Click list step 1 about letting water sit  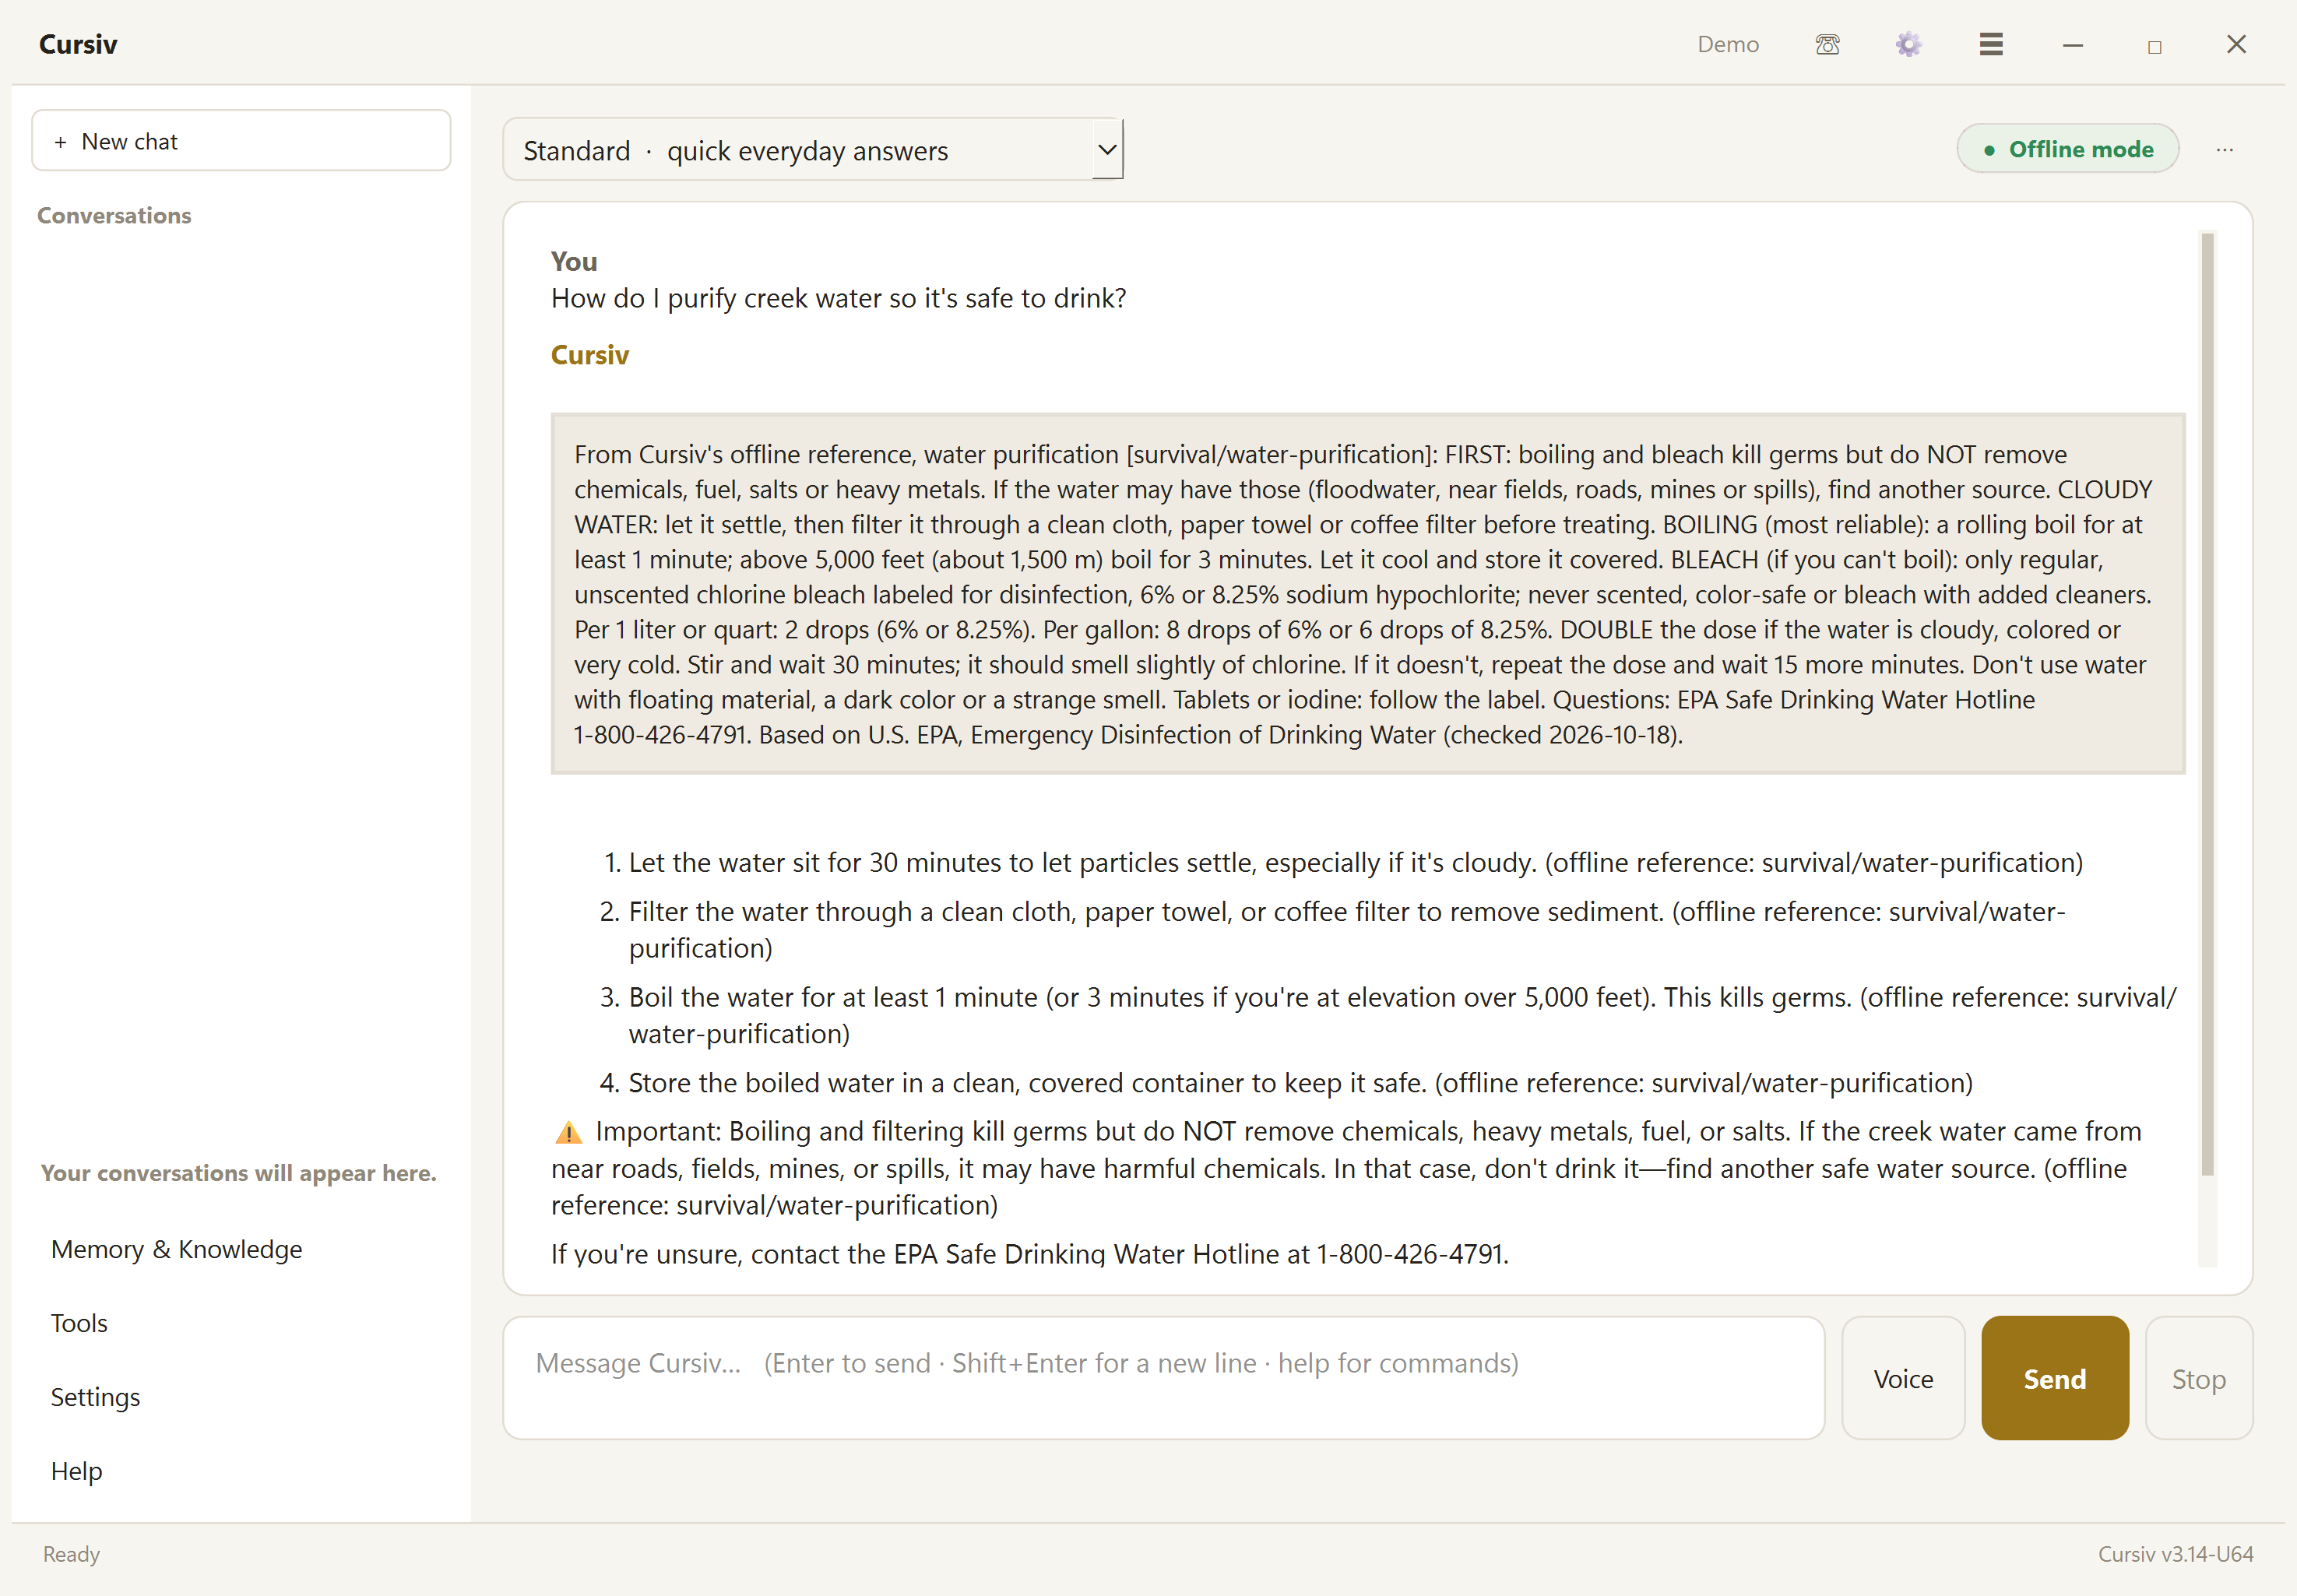pos(1343,862)
